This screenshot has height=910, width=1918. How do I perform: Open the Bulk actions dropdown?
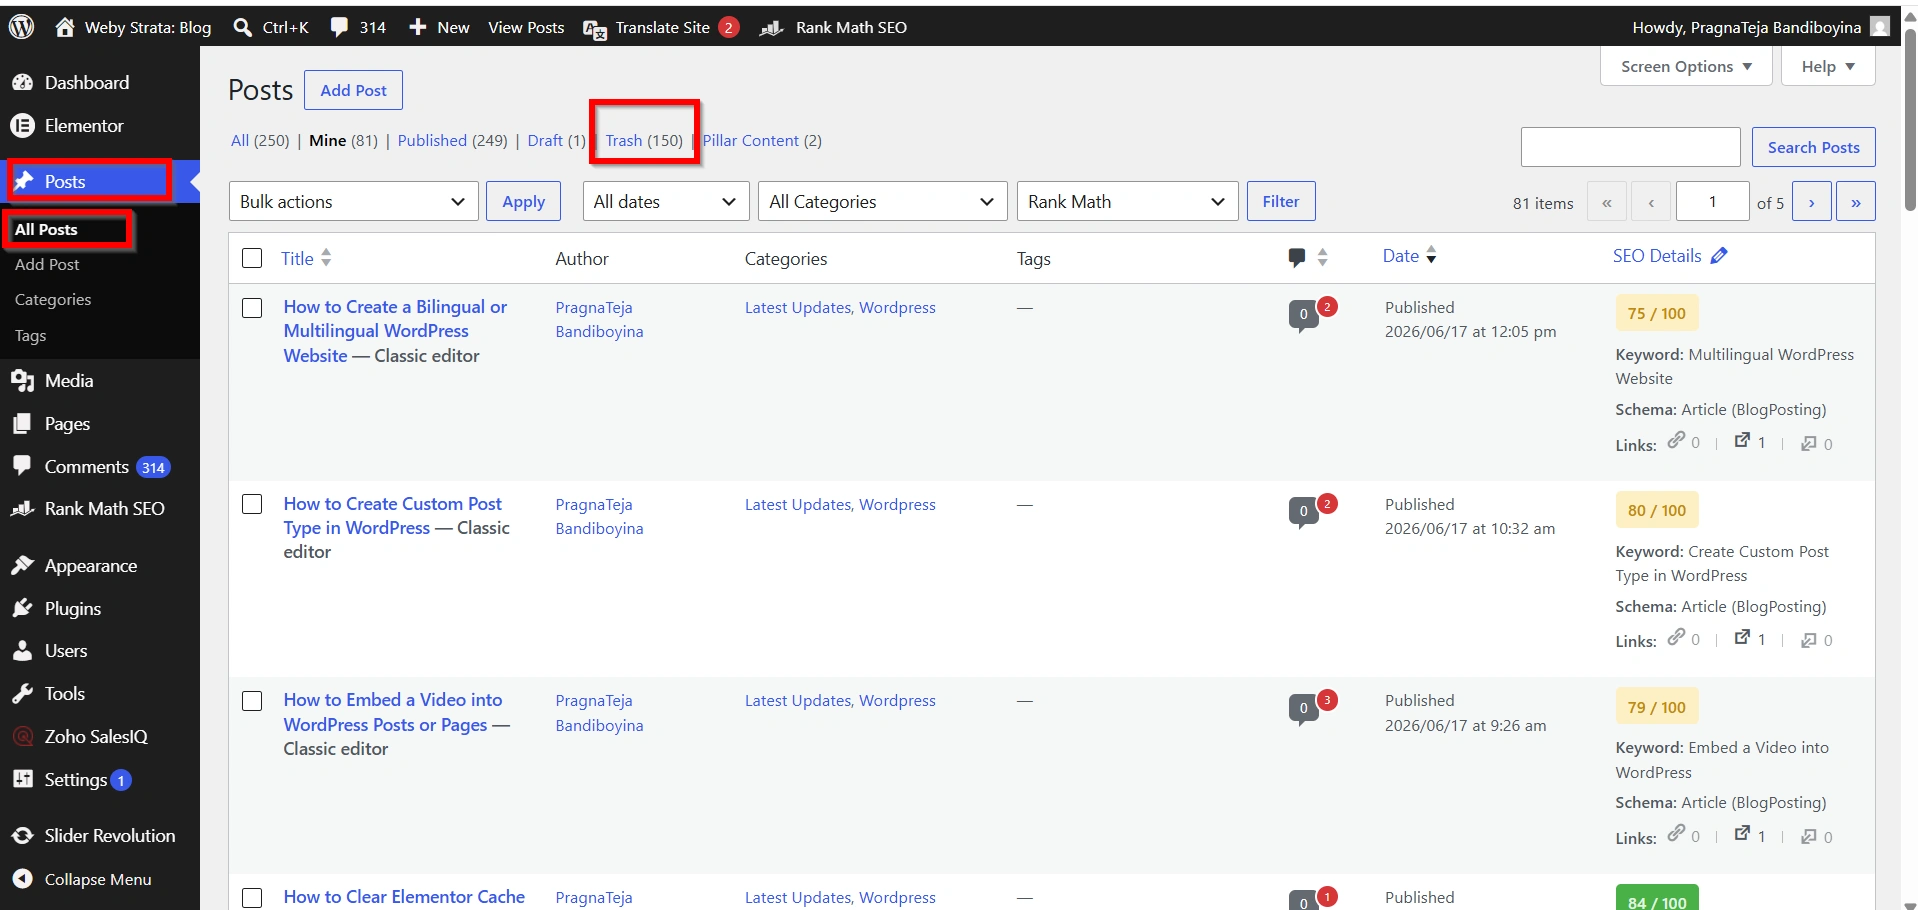click(353, 201)
